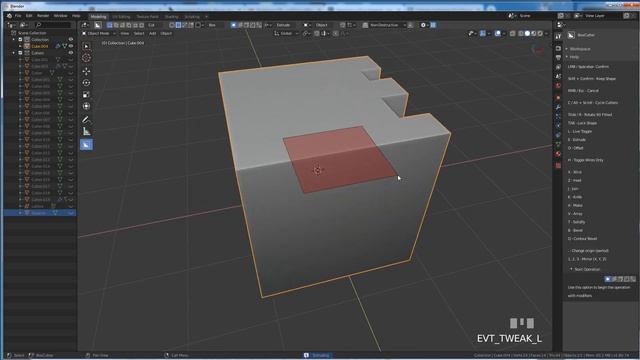The height and width of the screenshot is (360, 640).
Task: Open the NonDestructive behavior dropdown
Action: pyautogui.click(x=386, y=25)
